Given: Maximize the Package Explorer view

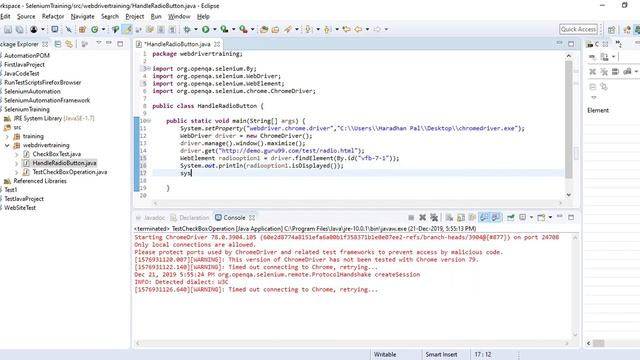Looking at the screenshot, I should click(x=120, y=43).
